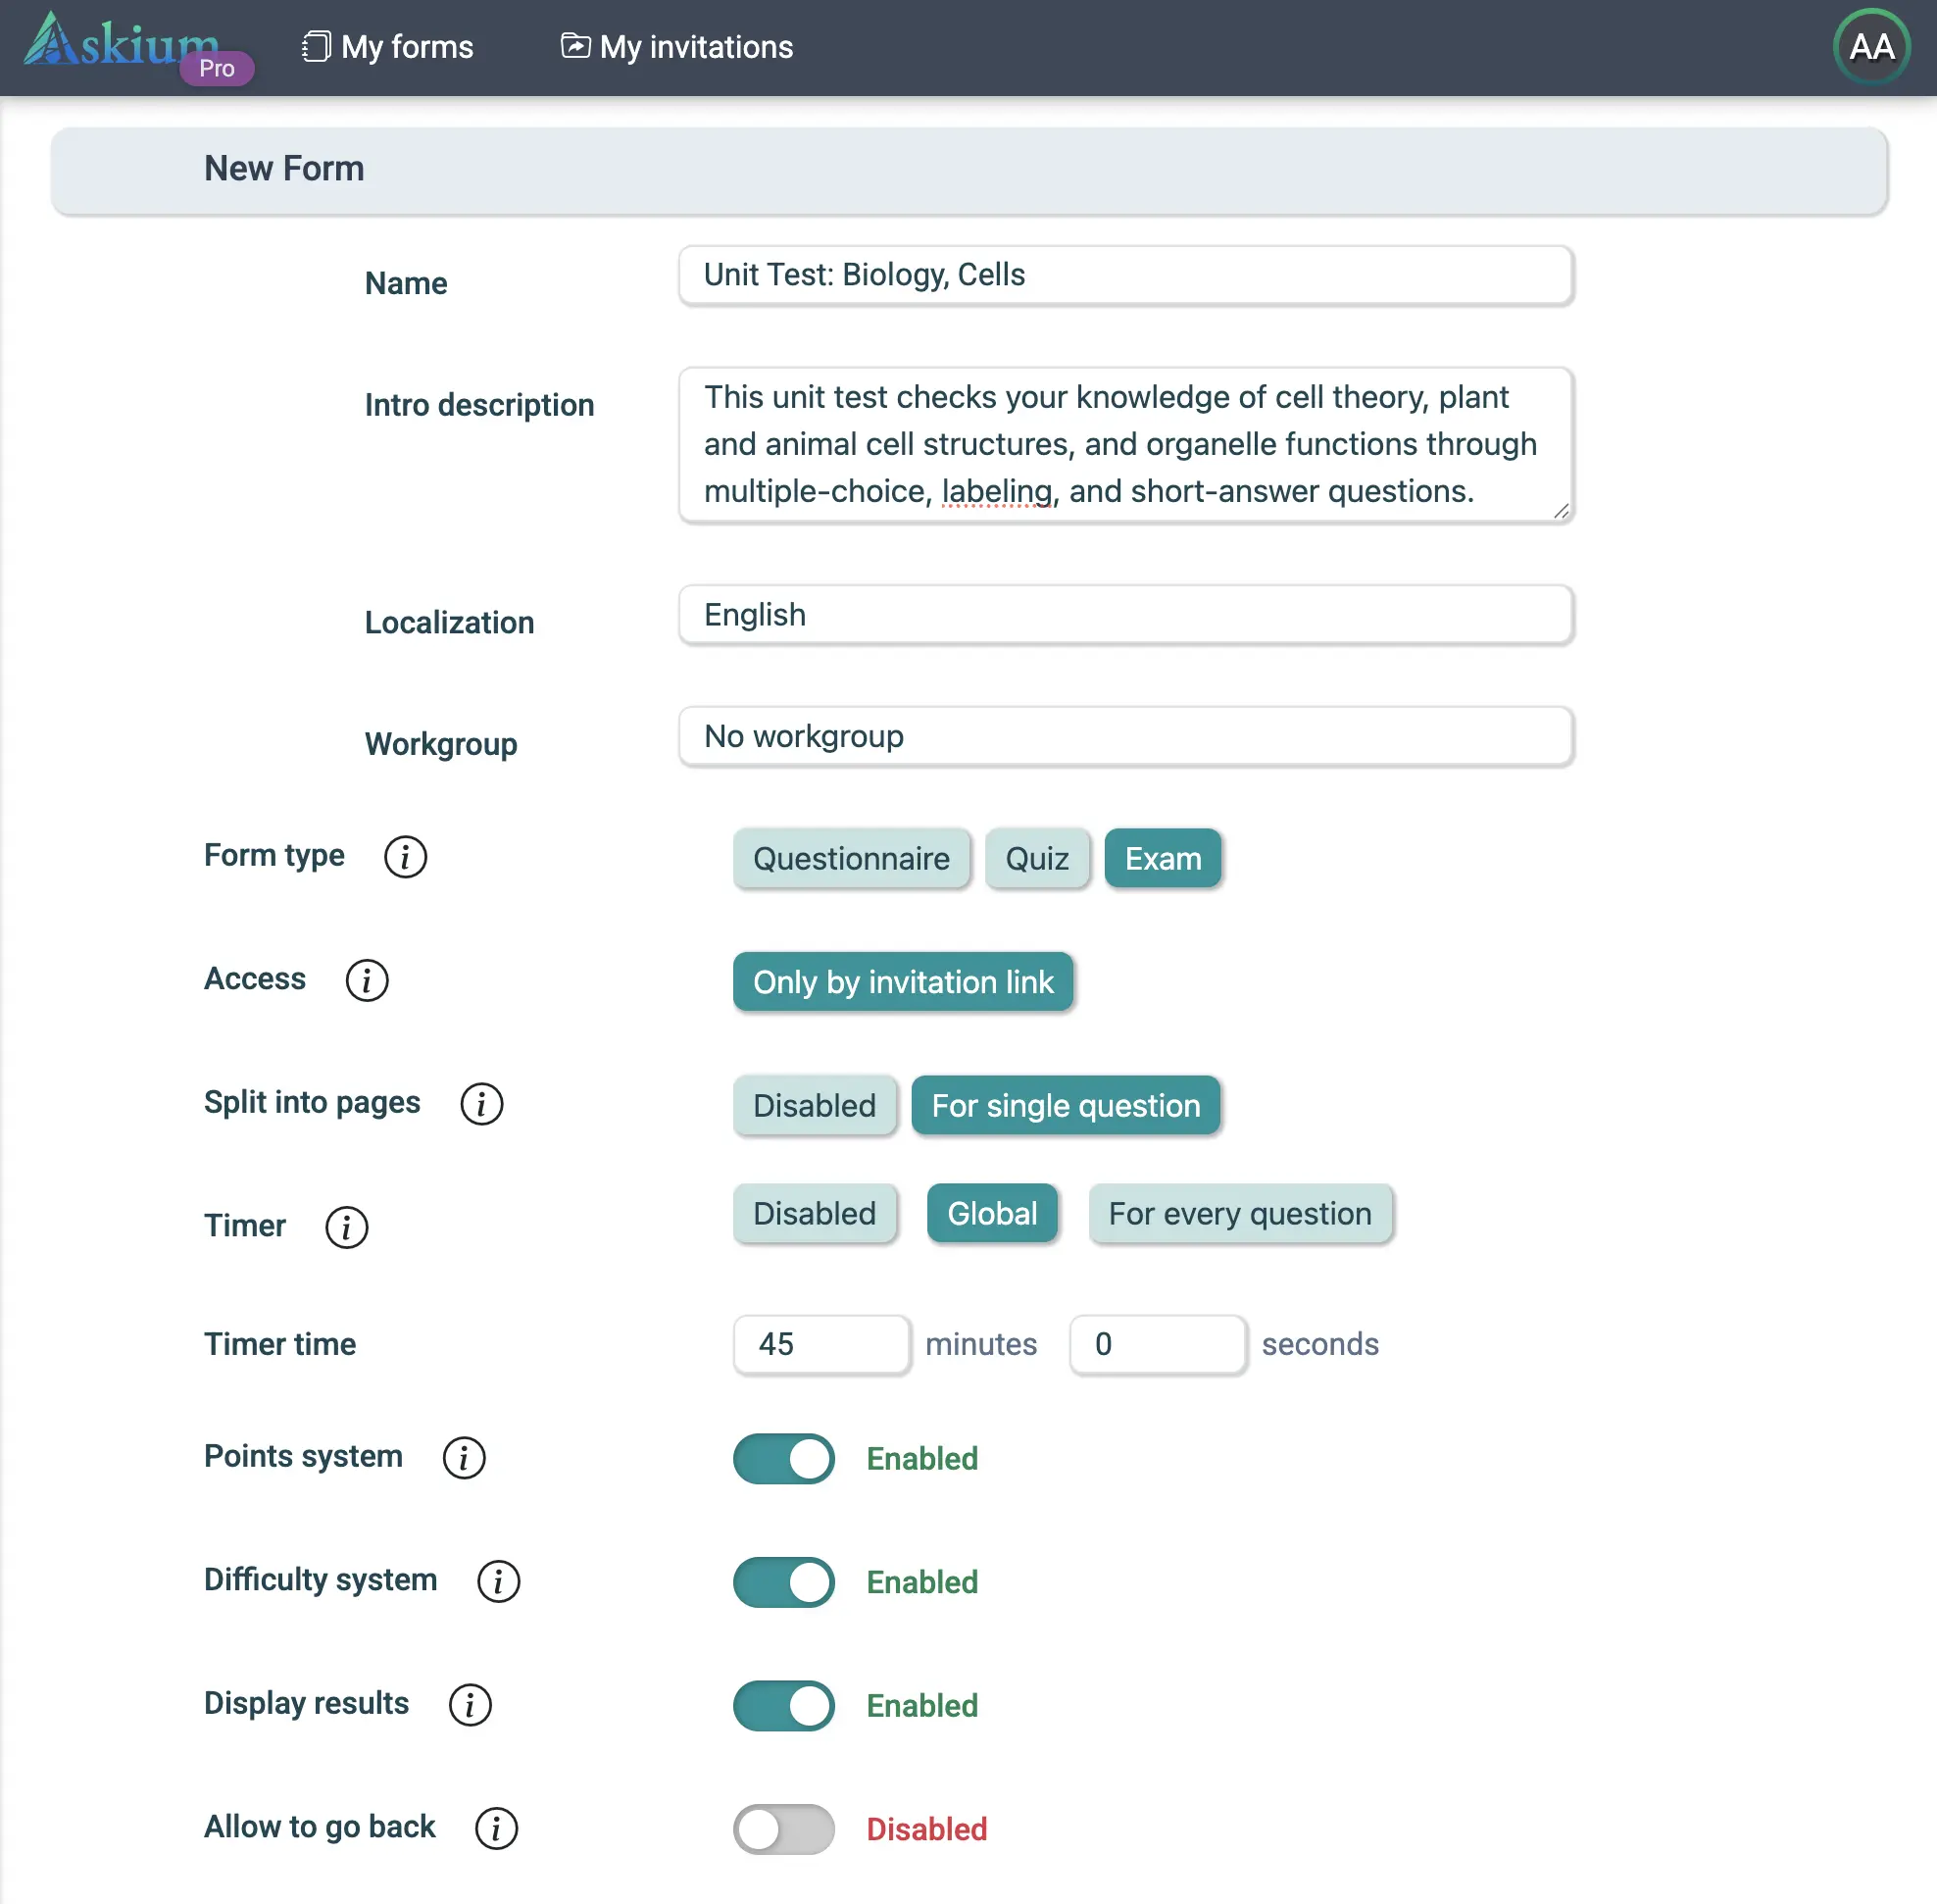Click the Display results info icon

pyautogui.click(x=470, y=1704)
